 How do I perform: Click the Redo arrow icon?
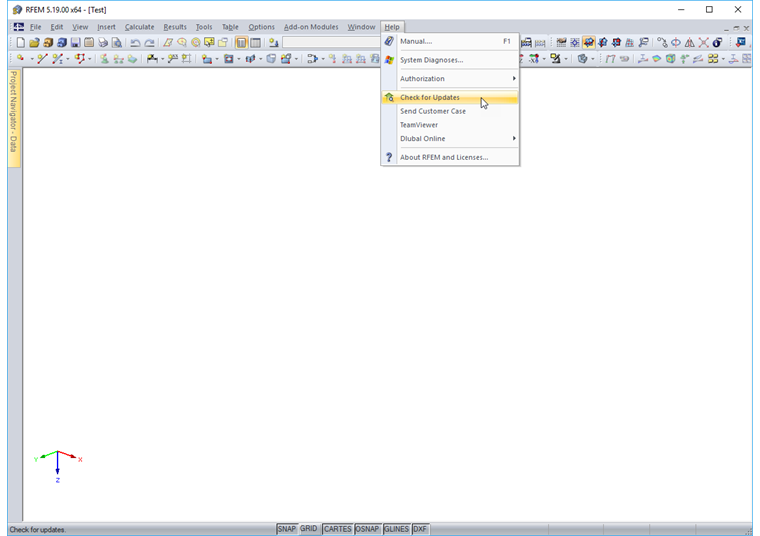149,43
